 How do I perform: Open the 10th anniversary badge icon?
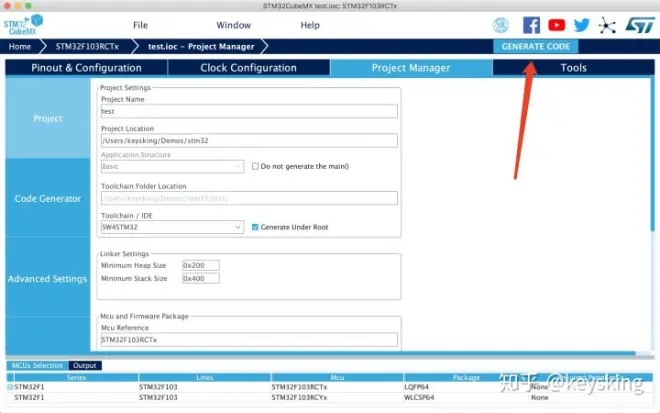tap(500, 25)
